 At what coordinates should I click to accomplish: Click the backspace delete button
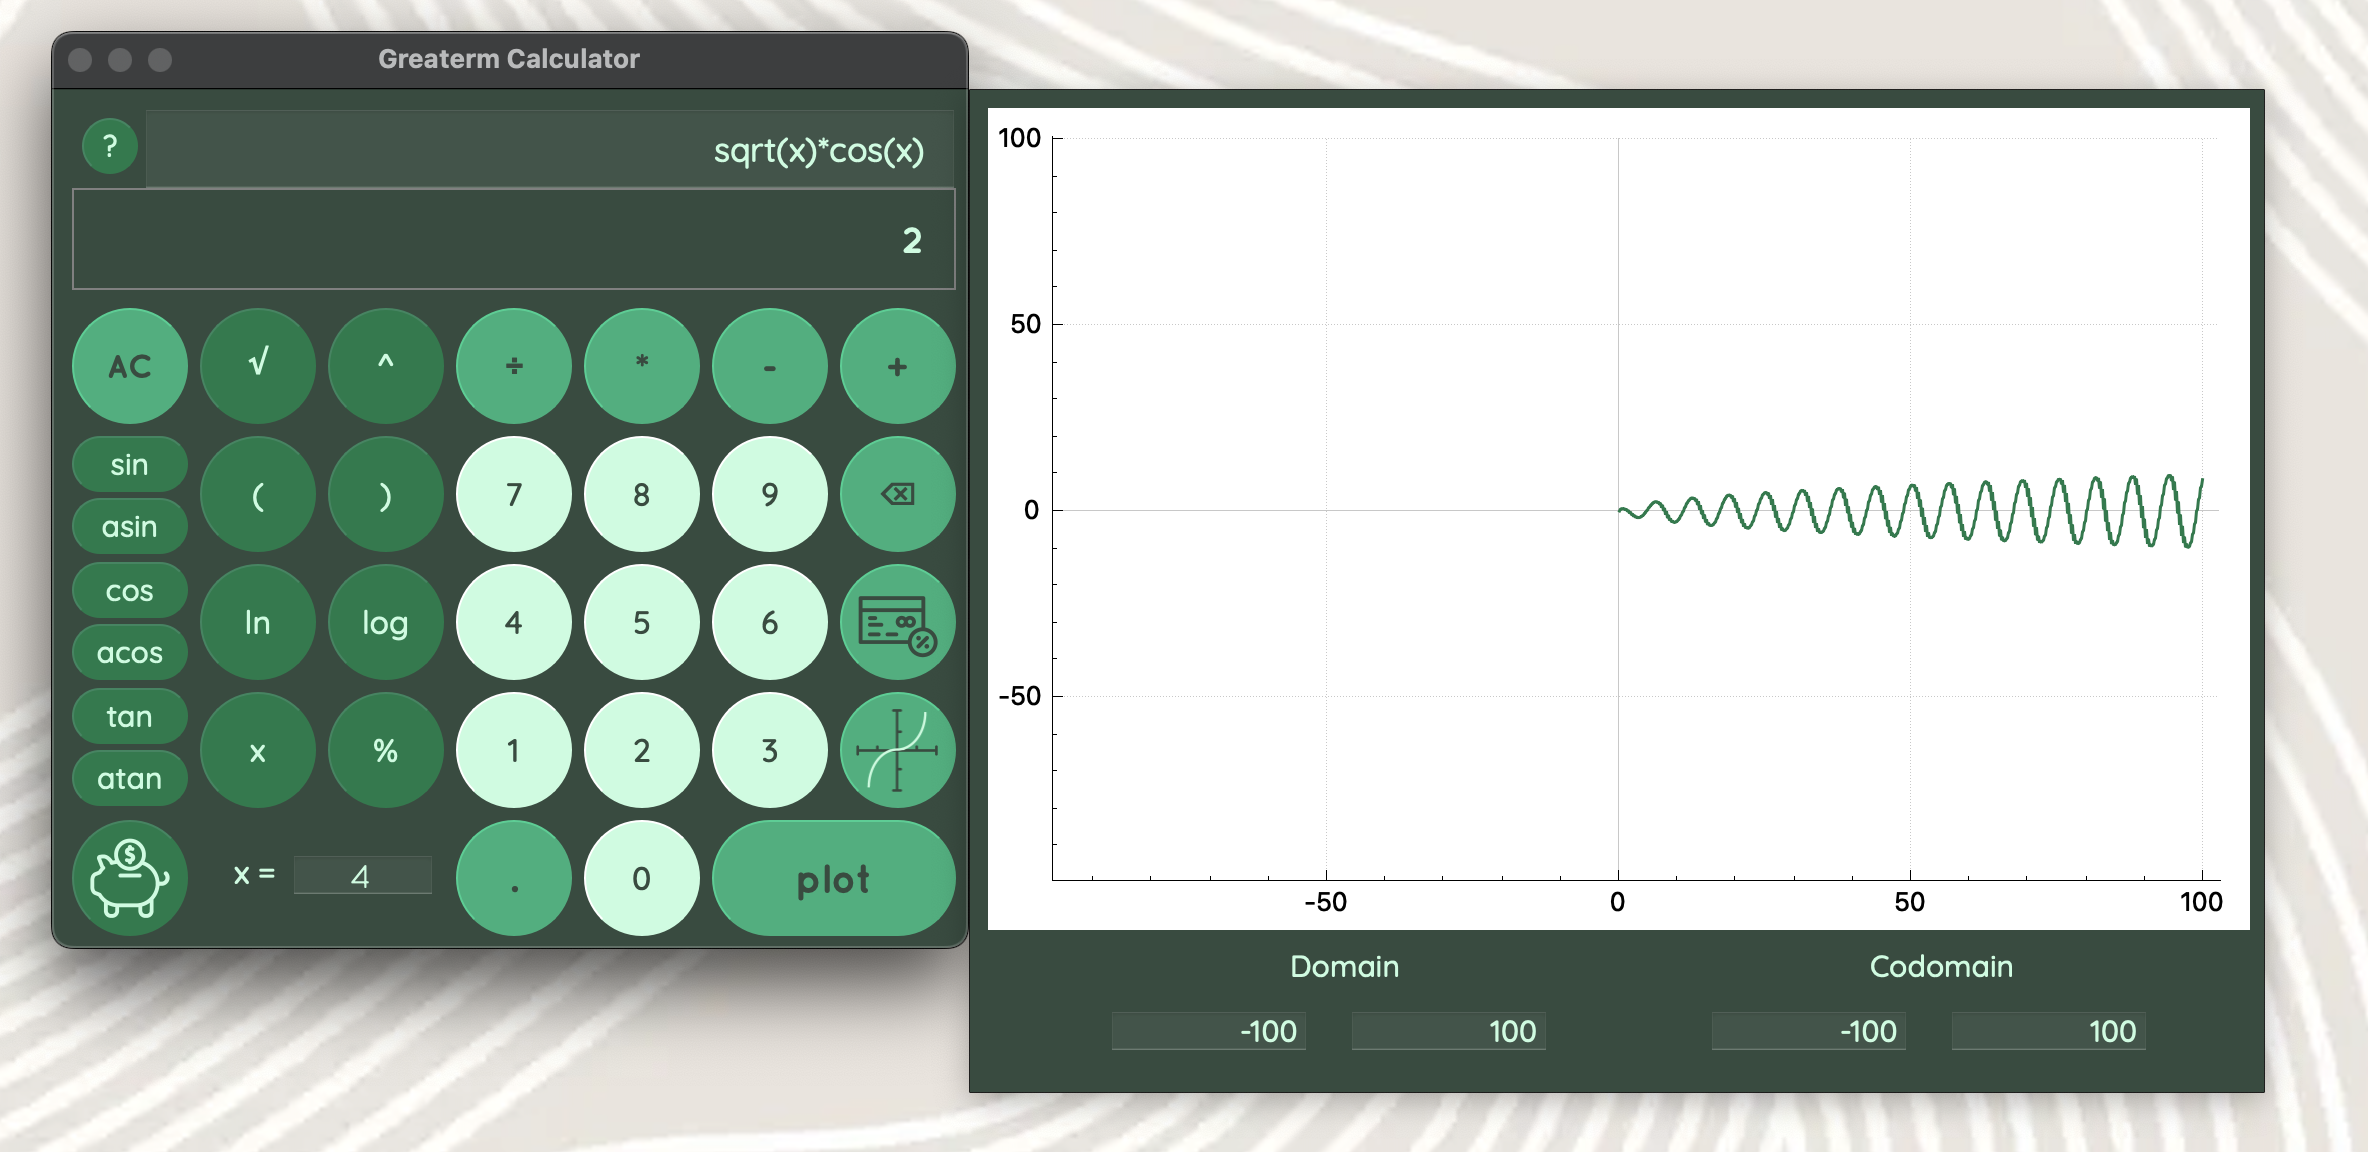point(897,492)
